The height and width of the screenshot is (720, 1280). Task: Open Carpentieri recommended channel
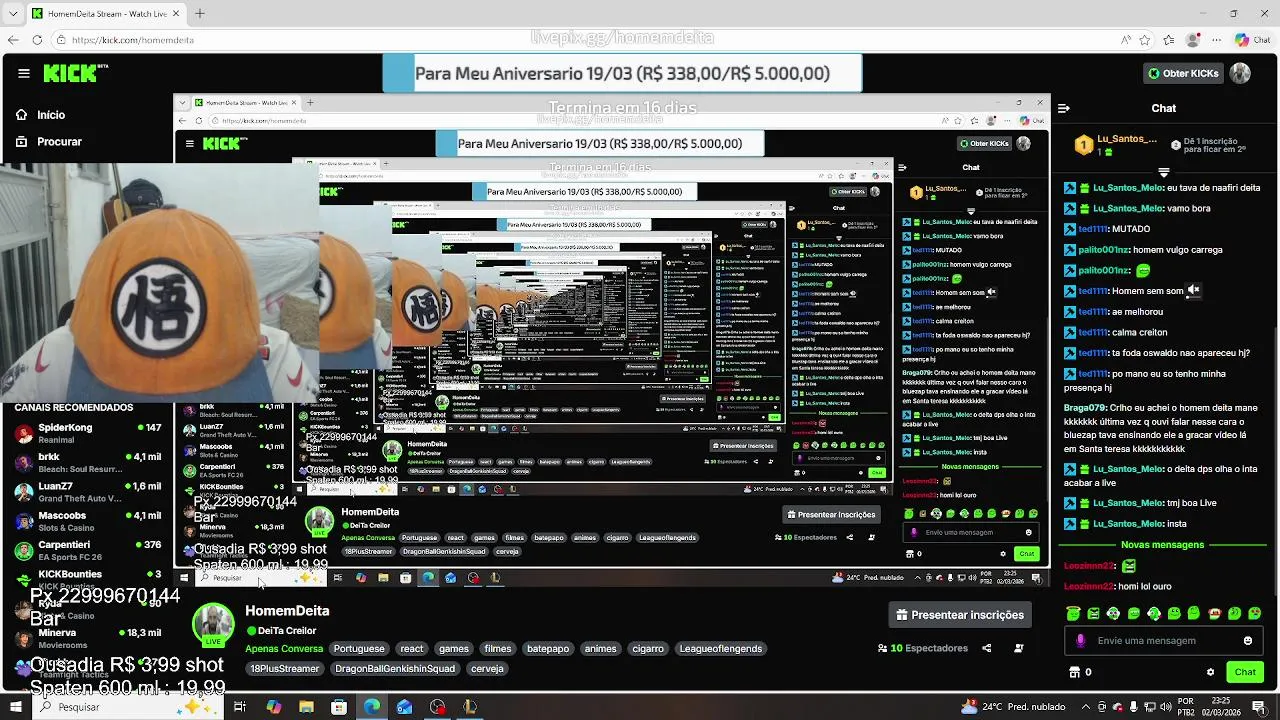pos(88,550)
